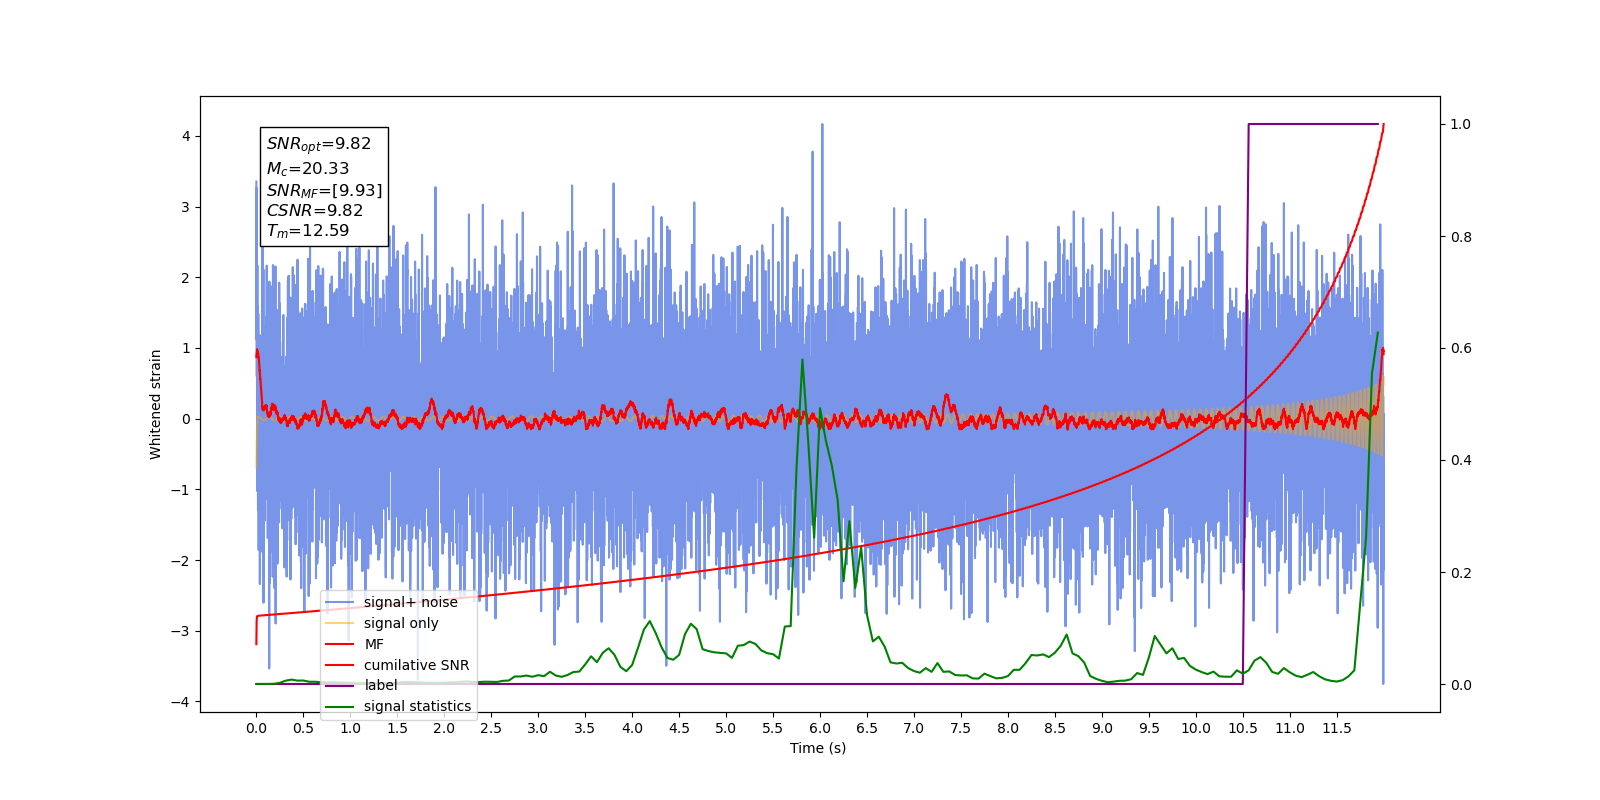
Task: Click the purple line sample beside 'label'
Action: (x=340, y=685)
